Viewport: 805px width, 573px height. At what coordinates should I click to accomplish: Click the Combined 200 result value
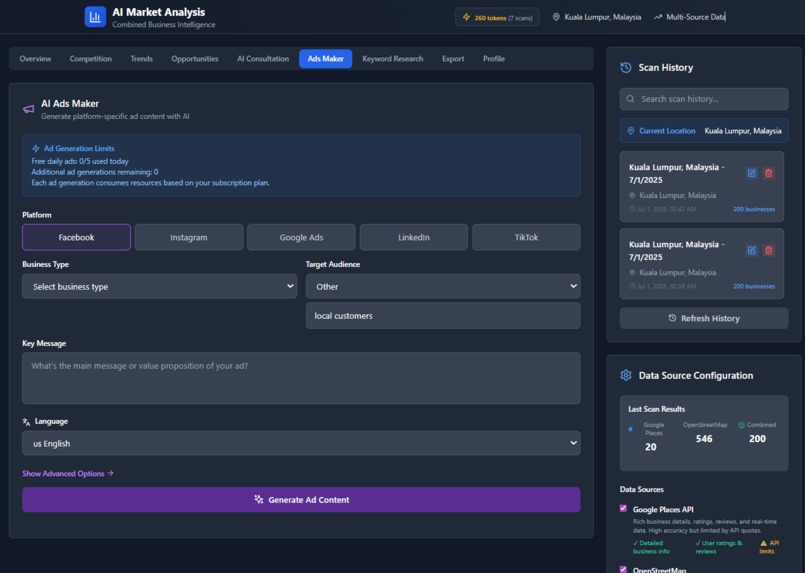tap(757, 438)
